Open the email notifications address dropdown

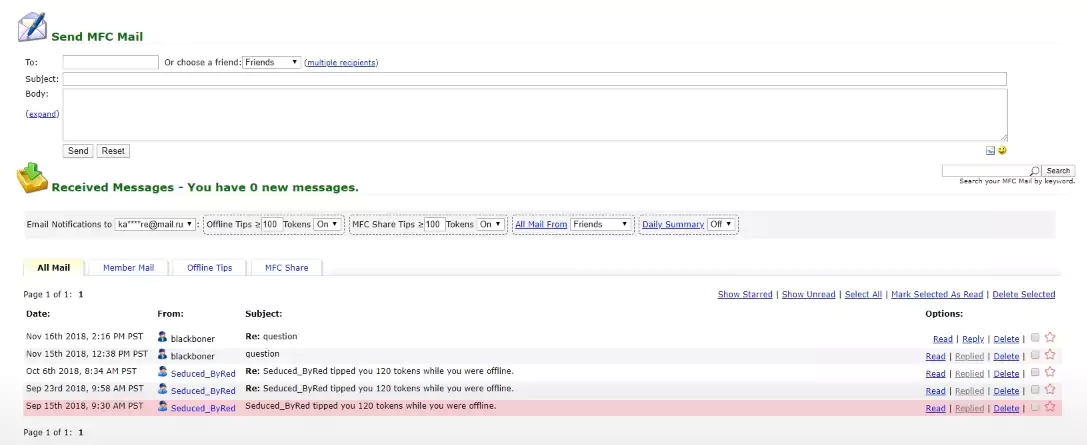(155, 225)
